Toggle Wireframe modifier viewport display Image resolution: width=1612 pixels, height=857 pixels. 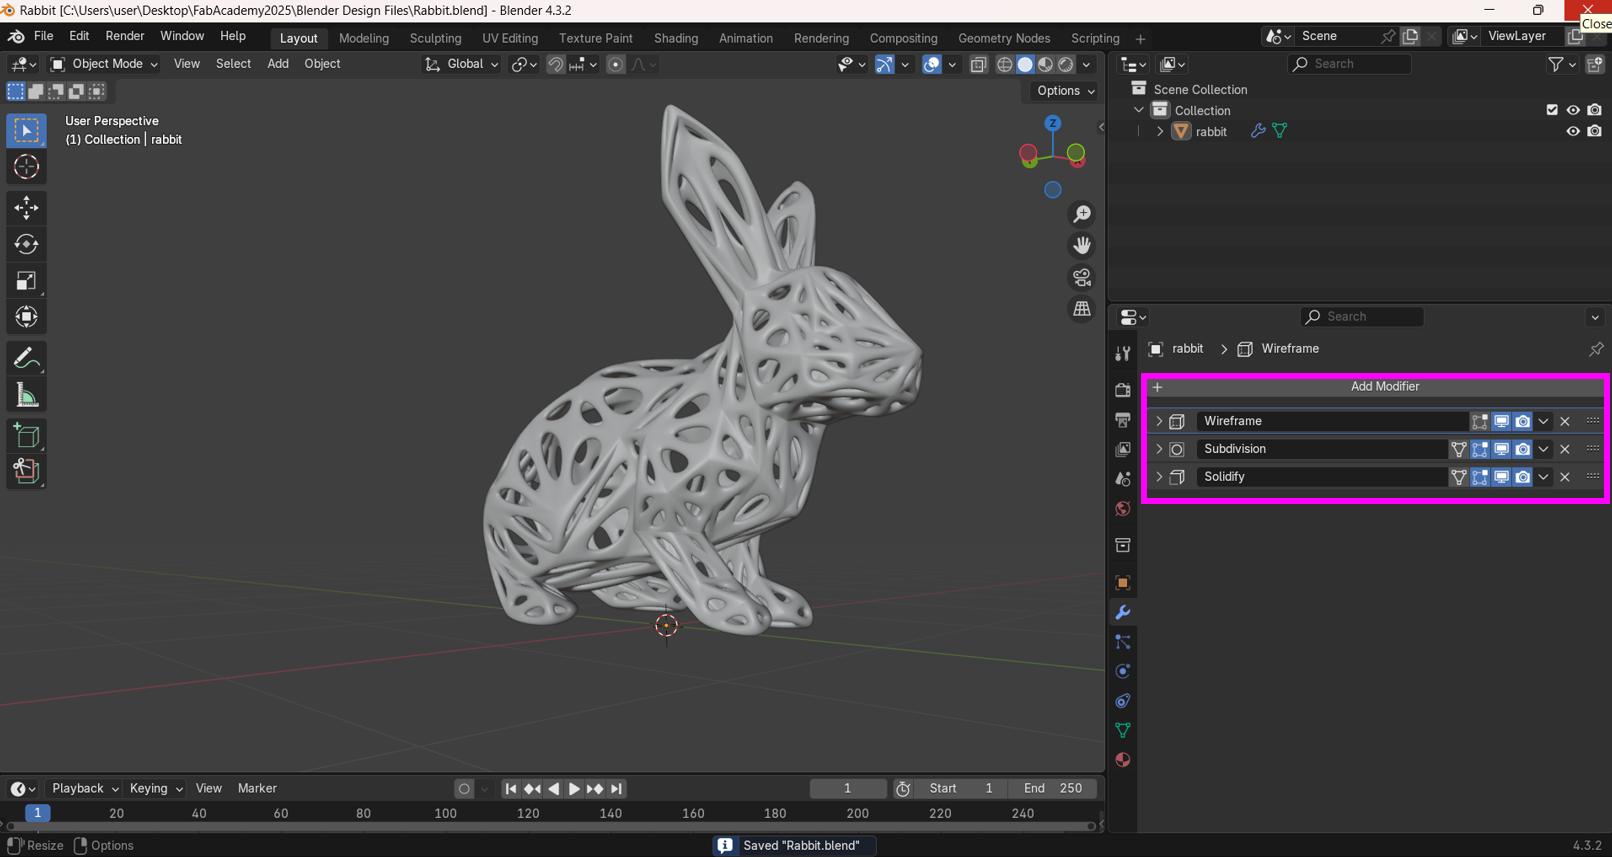pyautogui.click(x=1501, y=421)
